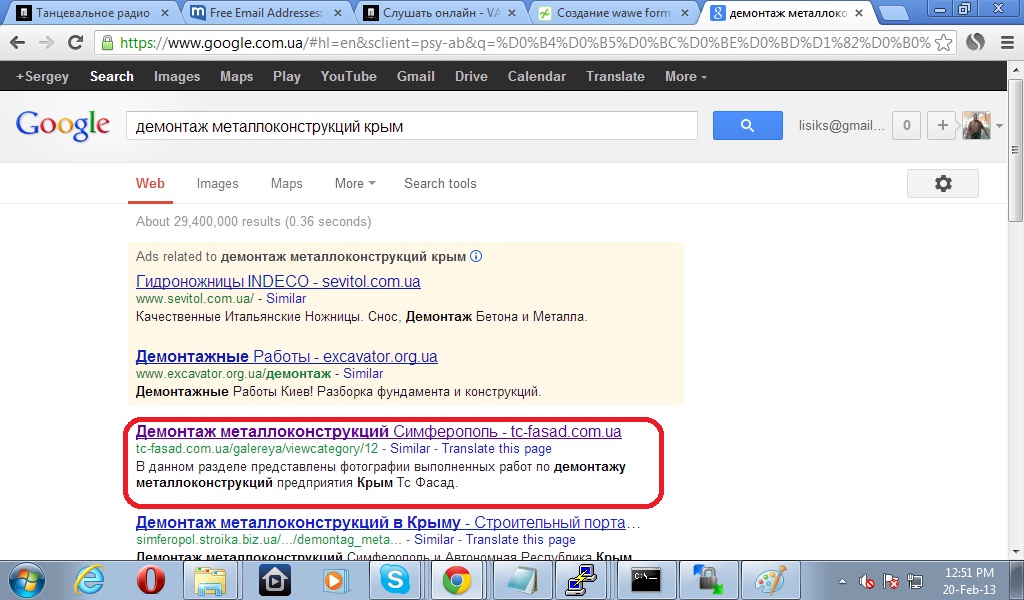Open the search settings gear
This screenshot has width=1024, height=600.
(942, 183)
